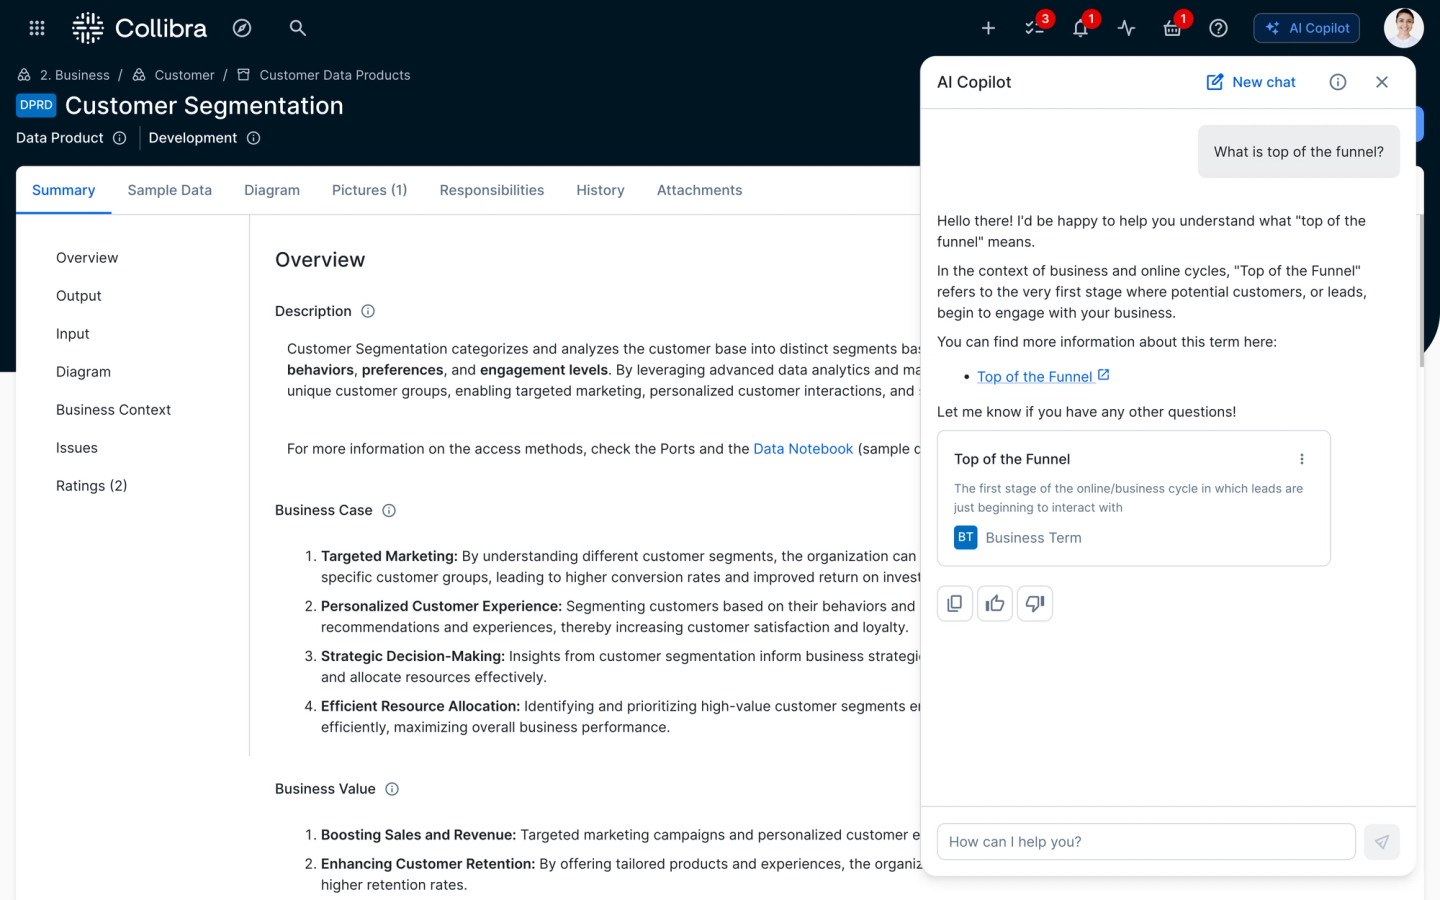Open the app launcher grid menu
The height and width of the screenshot is (900, 1440).
click(x=37, y=28)
